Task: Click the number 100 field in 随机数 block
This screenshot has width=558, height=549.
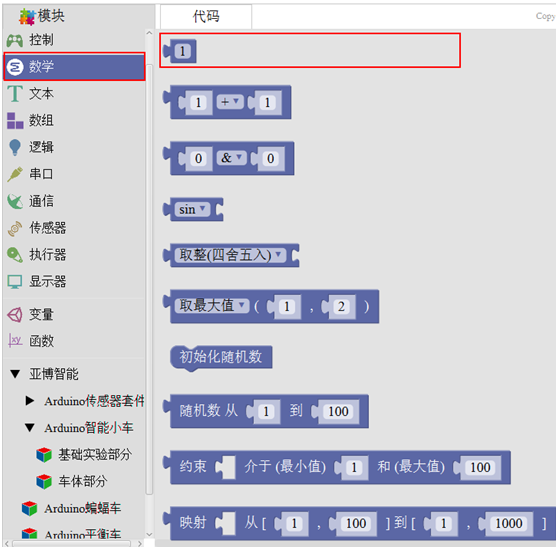Action: [x=338, y=412]
